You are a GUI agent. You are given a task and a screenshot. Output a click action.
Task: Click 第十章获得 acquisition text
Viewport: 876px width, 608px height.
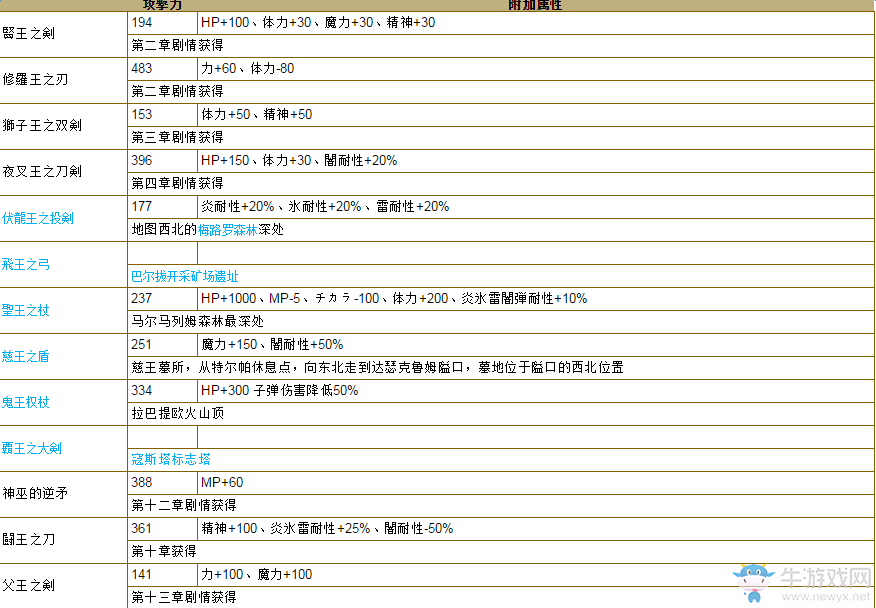(x=164, y=551)
